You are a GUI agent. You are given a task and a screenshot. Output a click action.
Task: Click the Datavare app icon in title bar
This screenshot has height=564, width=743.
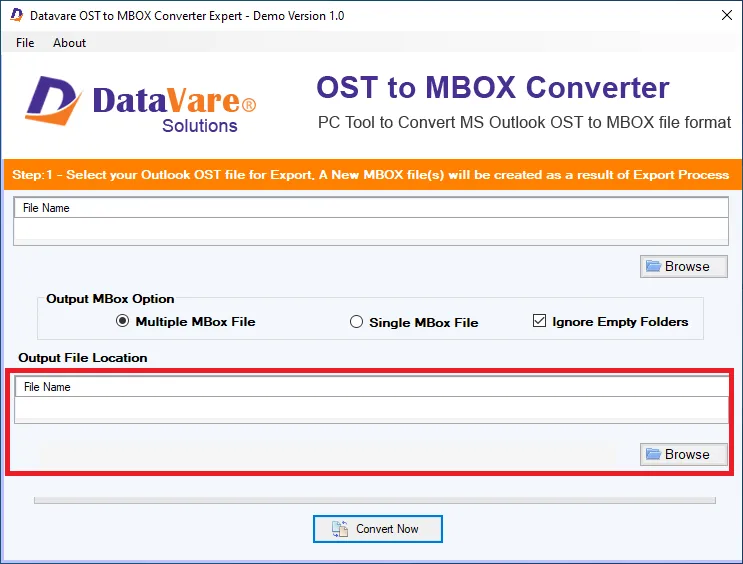pyautogui.click(x=17, y=15)
